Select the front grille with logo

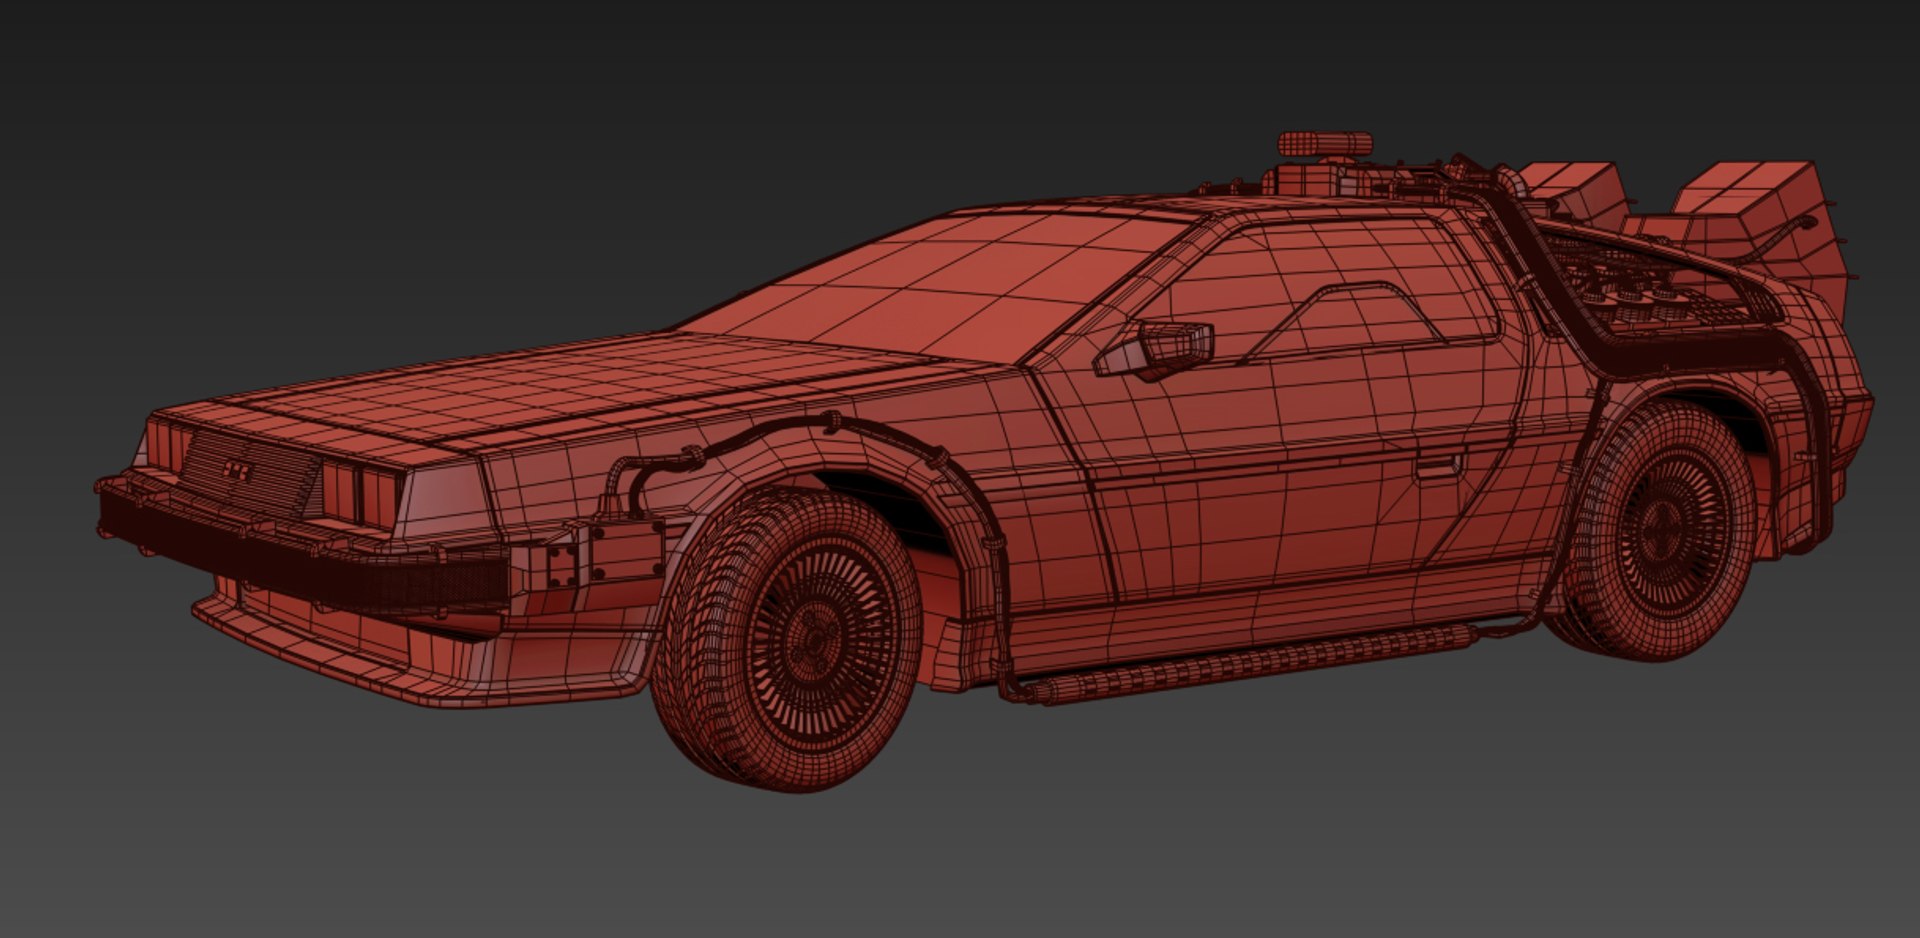(x=250, y=473)
